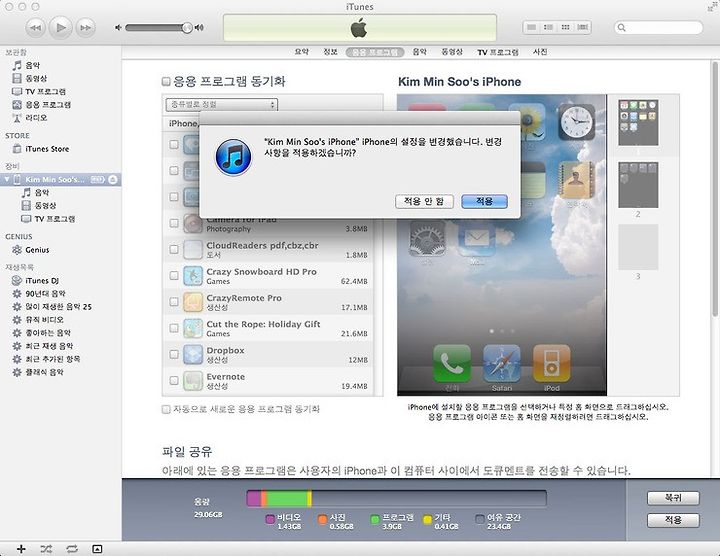Collapse the Kim Min Soo's device triangle

[7, 179]
